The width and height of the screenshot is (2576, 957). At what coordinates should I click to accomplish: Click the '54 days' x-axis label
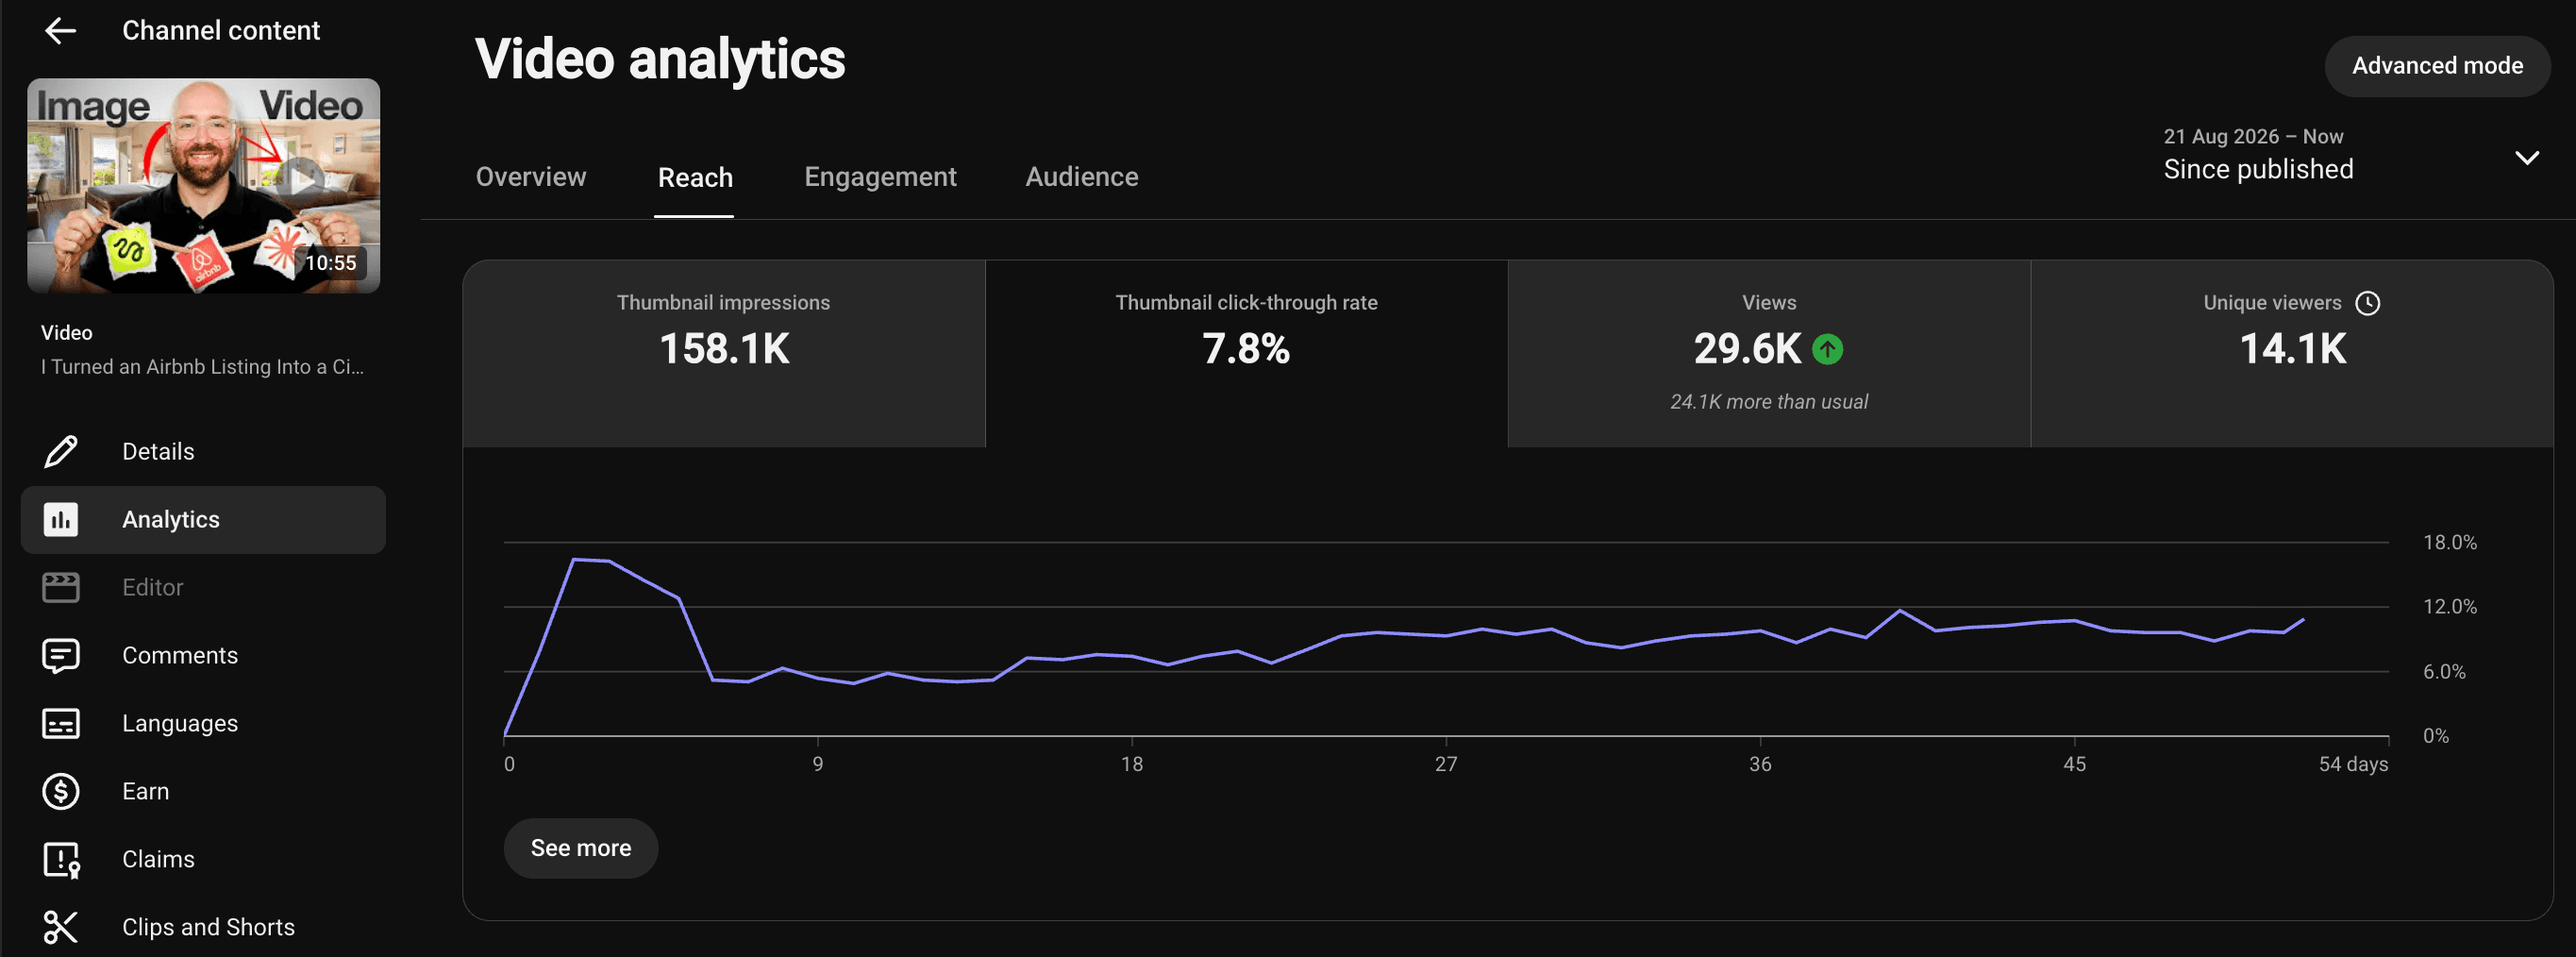[x=2352, y=765]
